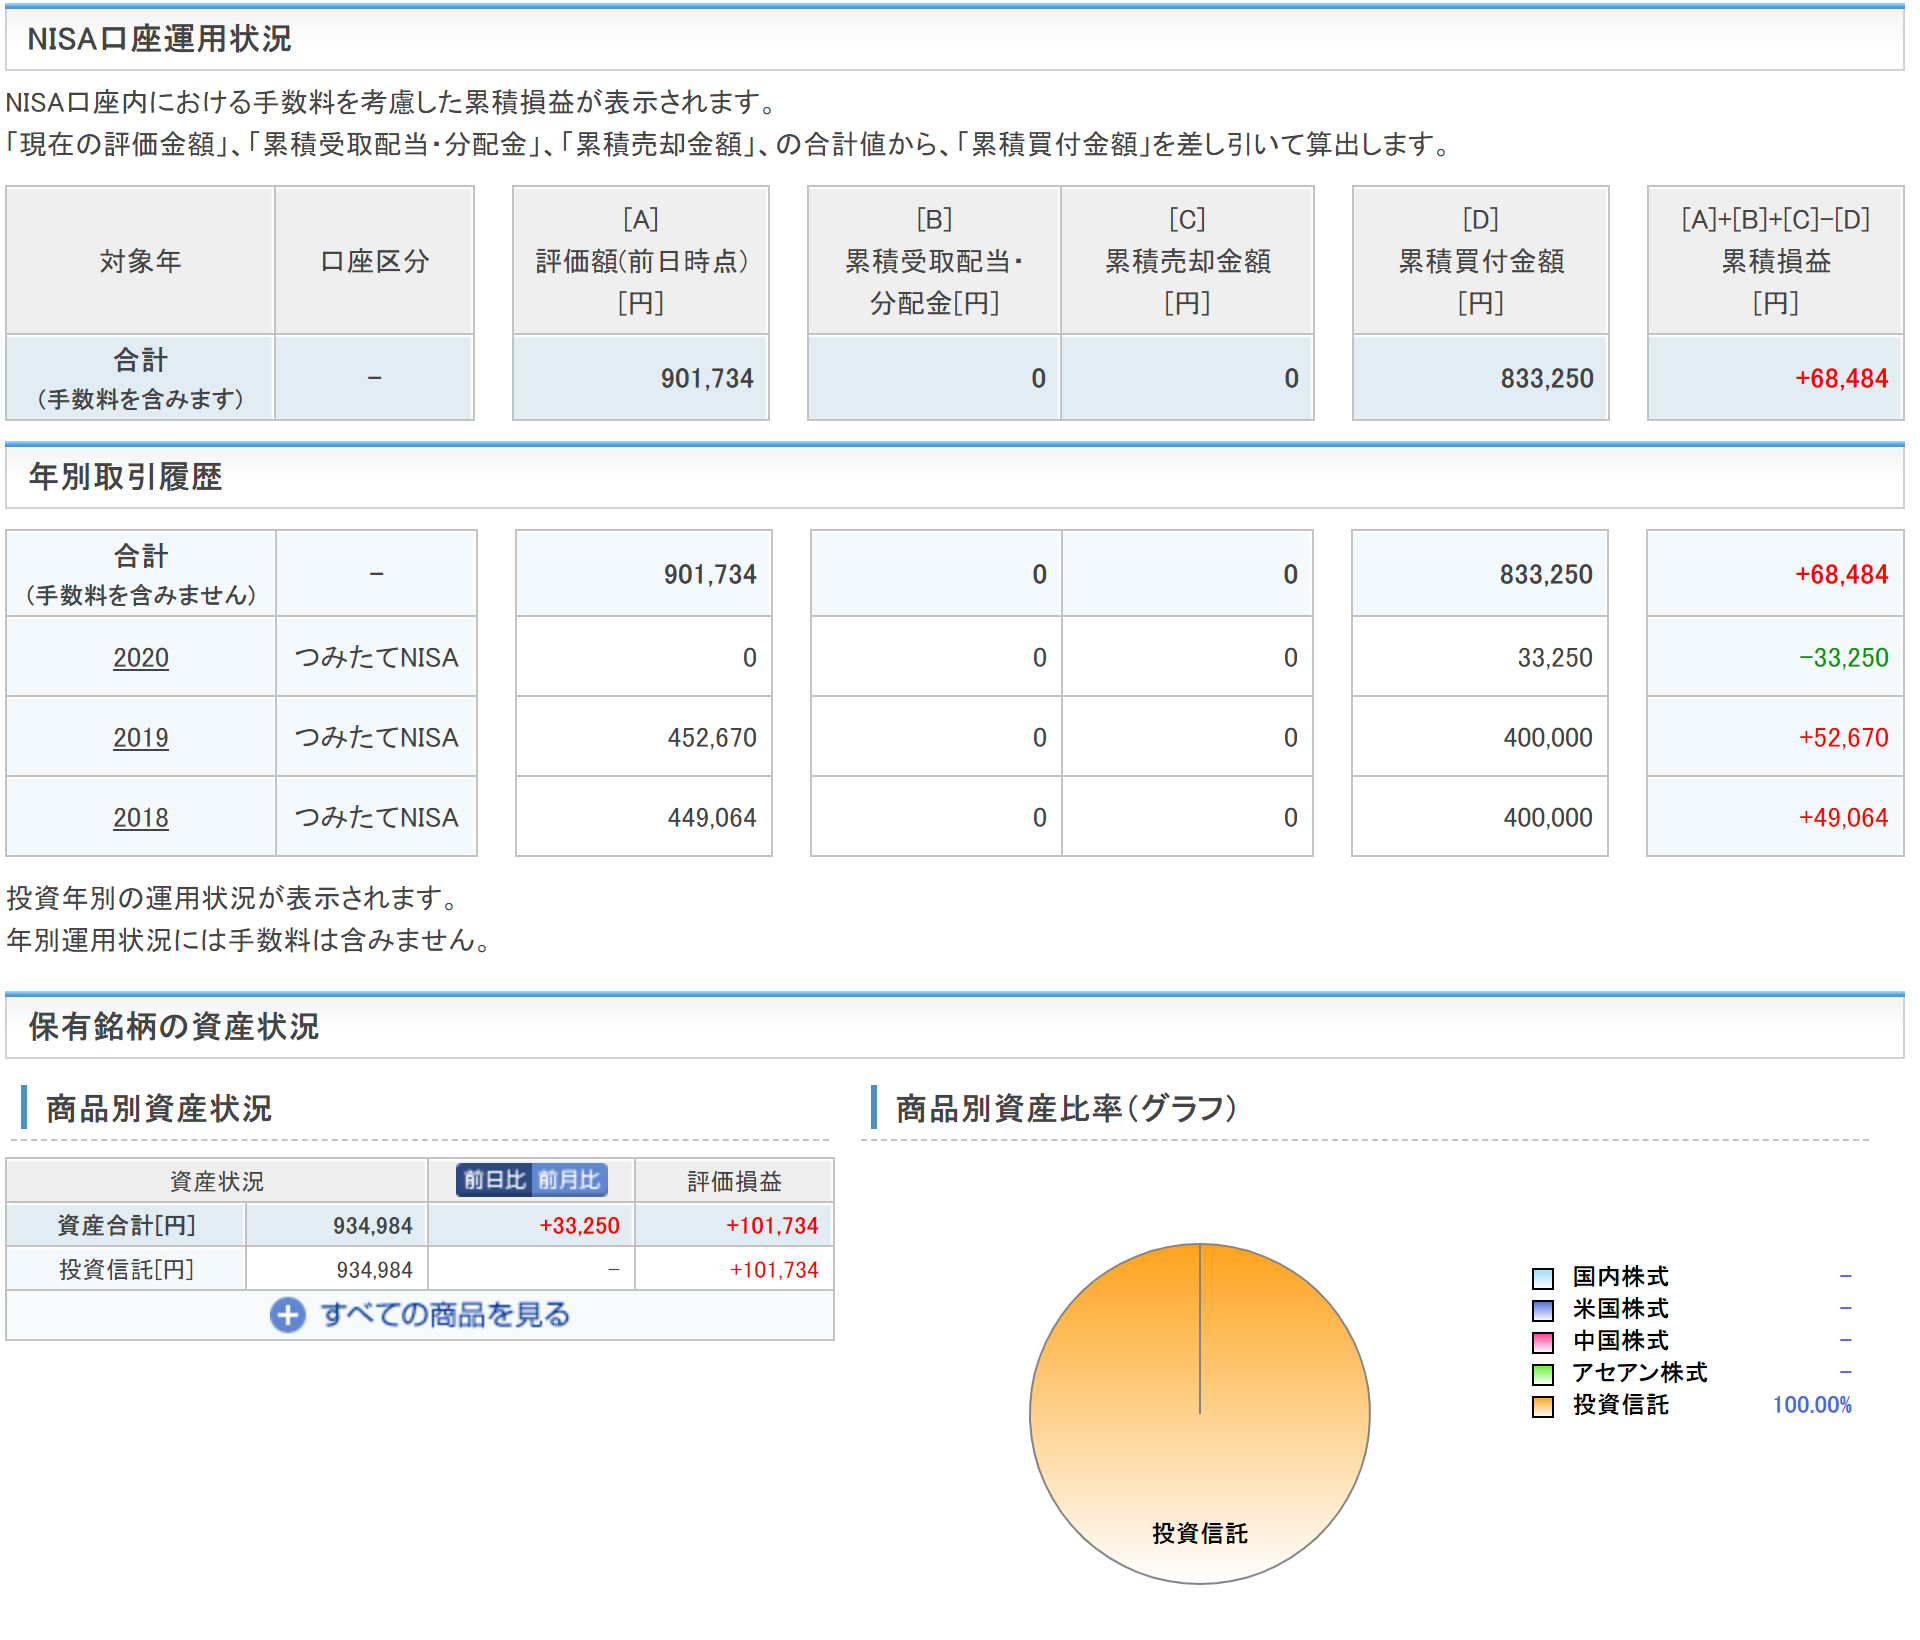The image size is (1920, 1640).
Task: Click the アセアン株式 green legend swatch
Action: [1543, 1374]
